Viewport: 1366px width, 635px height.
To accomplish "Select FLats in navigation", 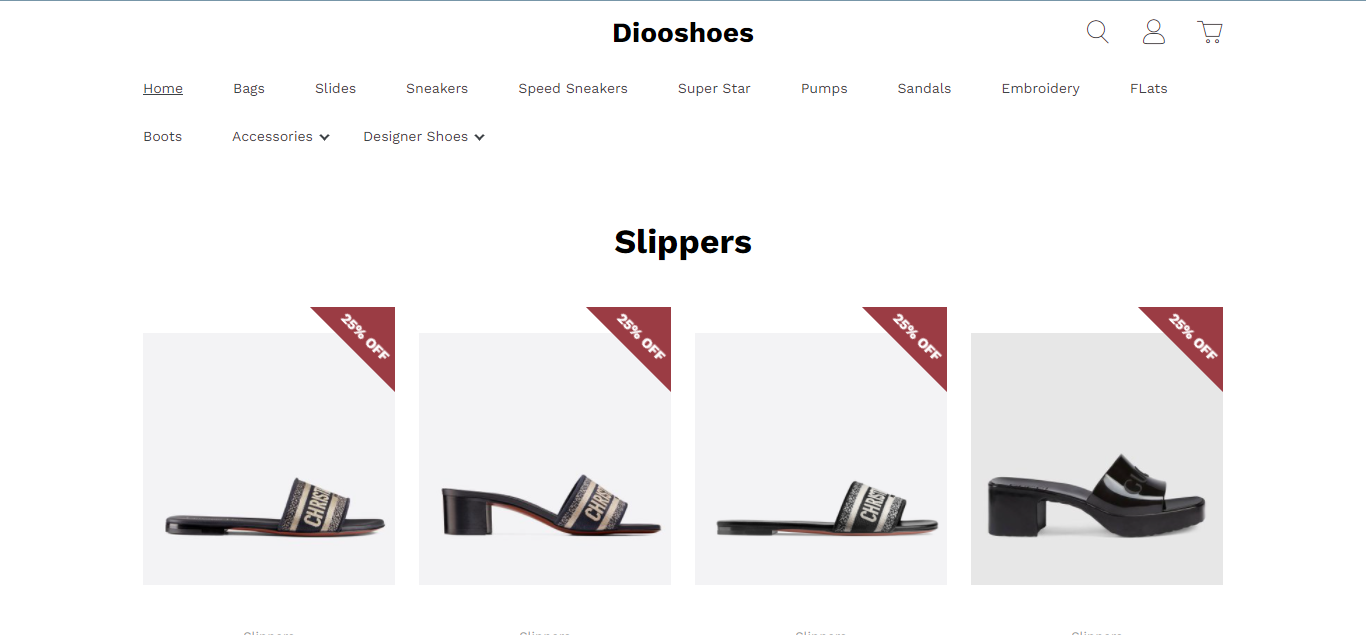I will 1149,88.
